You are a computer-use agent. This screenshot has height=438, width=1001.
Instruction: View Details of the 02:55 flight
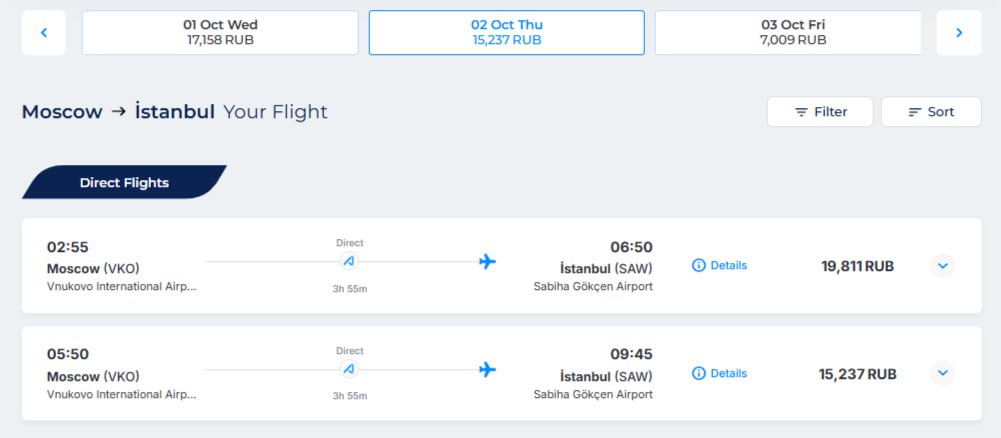tap(728, 266)
